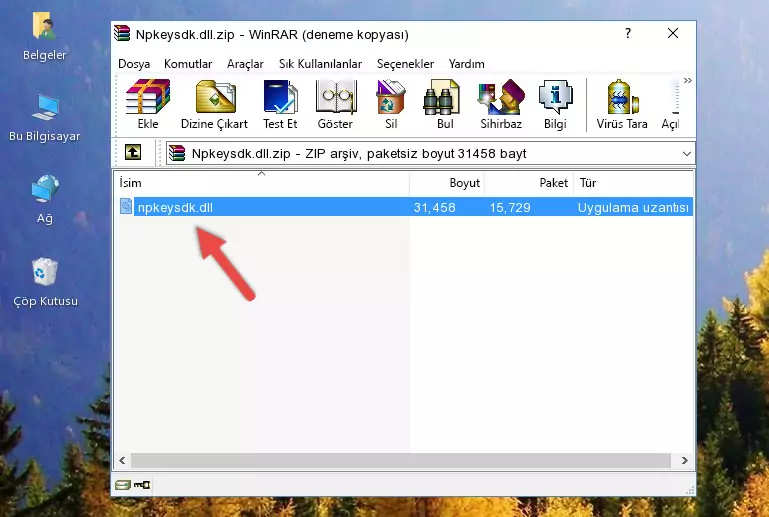The height and width of the screenshot is (517, 769).
Task: Select the Ağ network desktop icon
Action: [45, 200]
